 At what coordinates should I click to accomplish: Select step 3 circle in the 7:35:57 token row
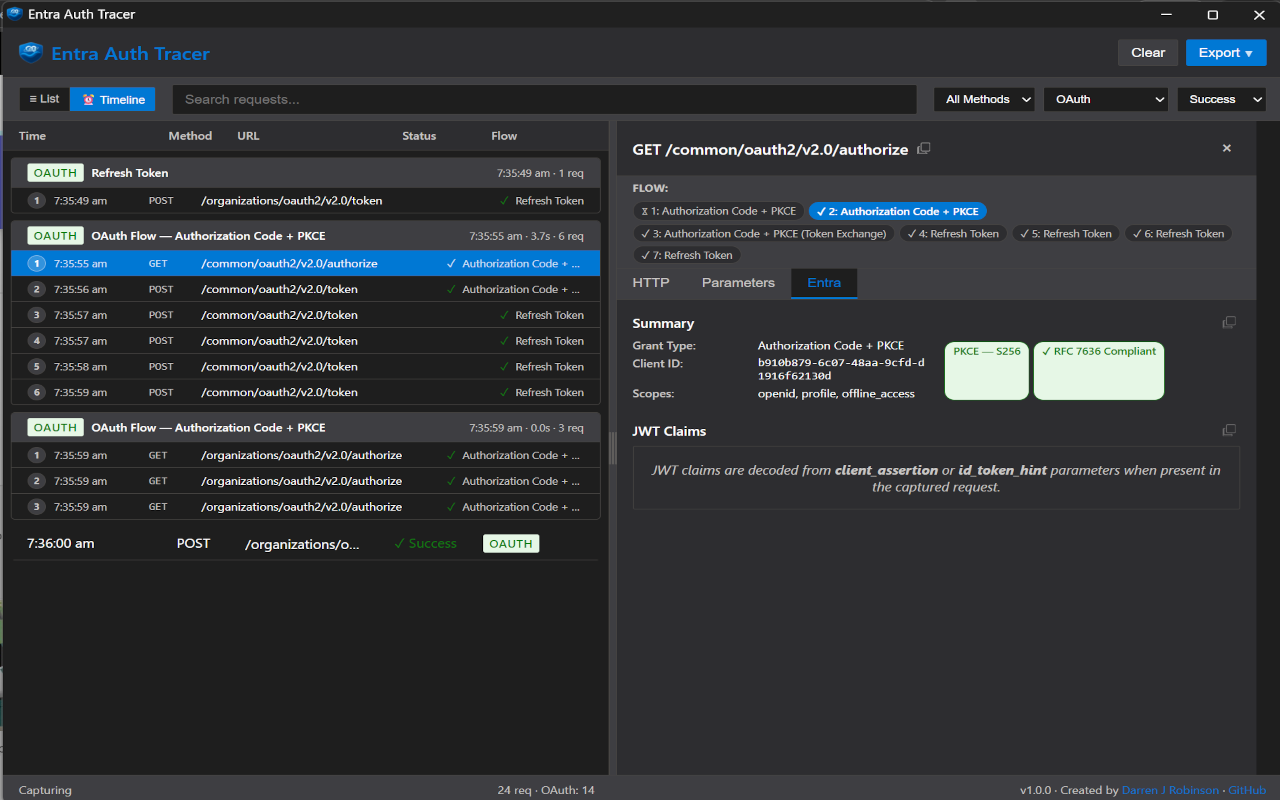[37, 315]
